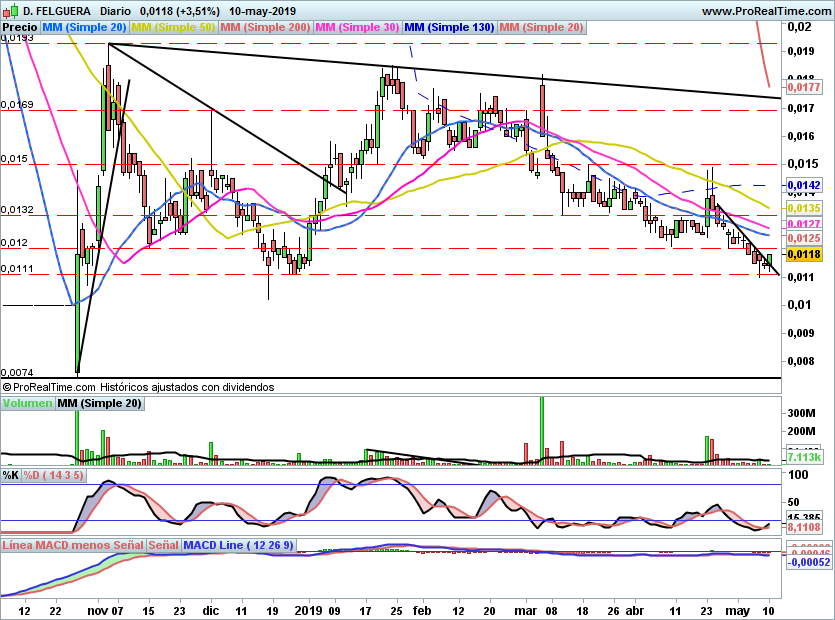Select the pink MM (Simple 30) label
Screen dimensions: 835x620
click(357, 27)
